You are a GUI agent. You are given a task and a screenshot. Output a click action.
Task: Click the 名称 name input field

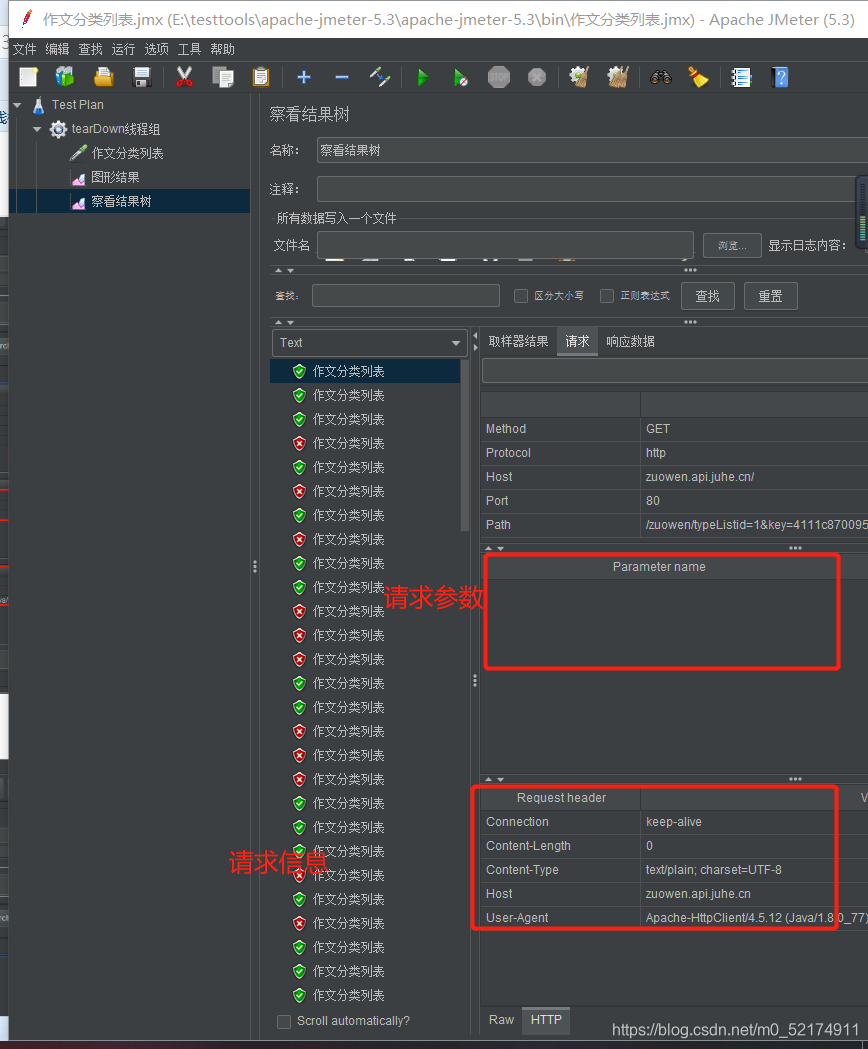coord(592,151)
